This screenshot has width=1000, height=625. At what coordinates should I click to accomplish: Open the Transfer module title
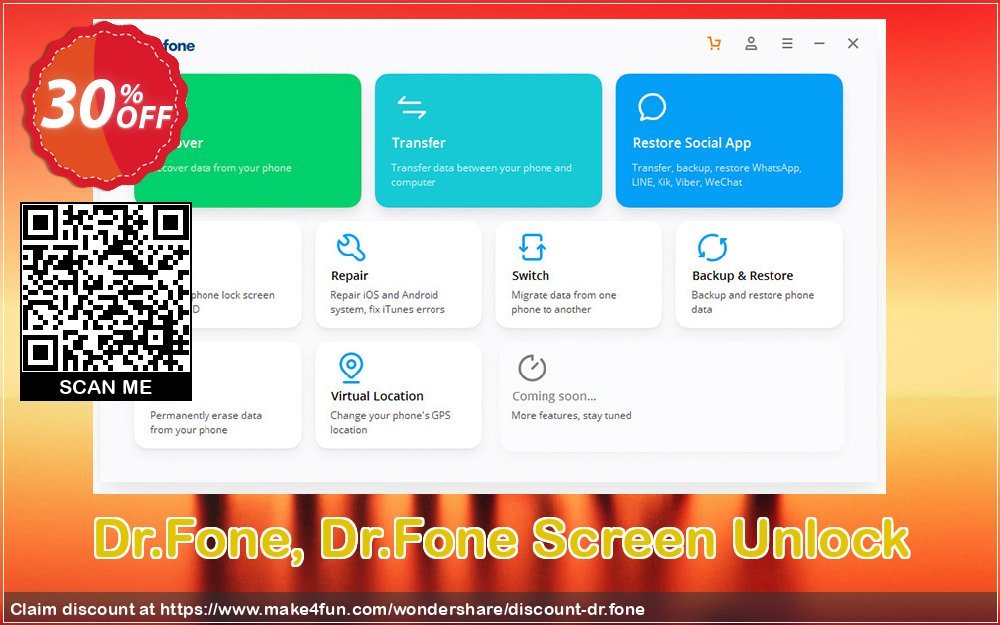point(418,143)
